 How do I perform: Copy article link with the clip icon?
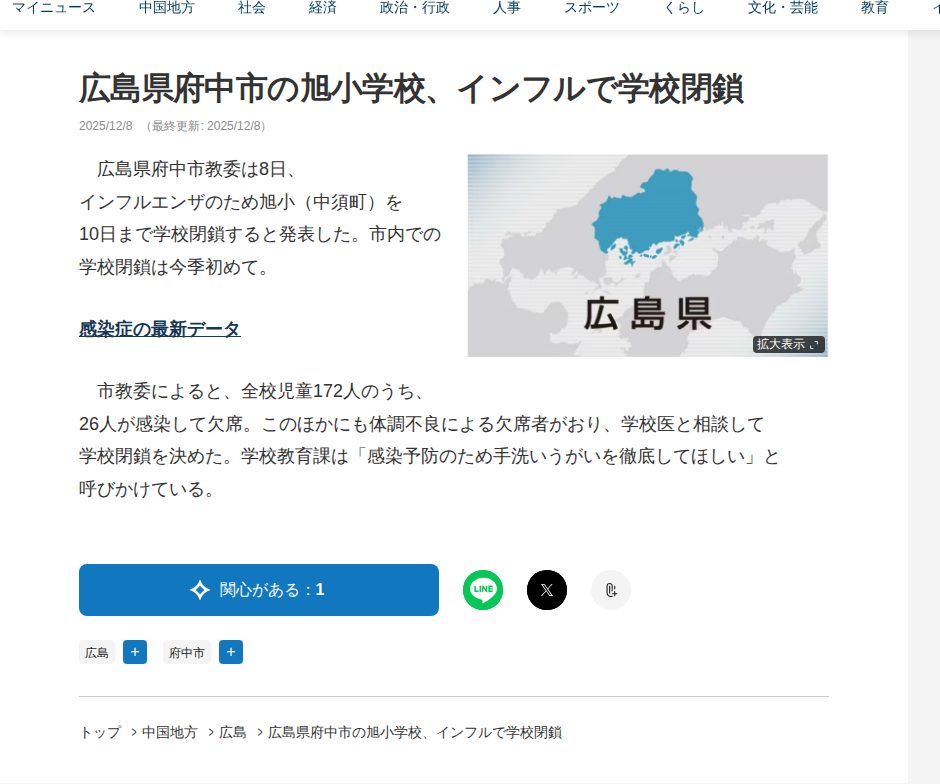coord(611,590)
